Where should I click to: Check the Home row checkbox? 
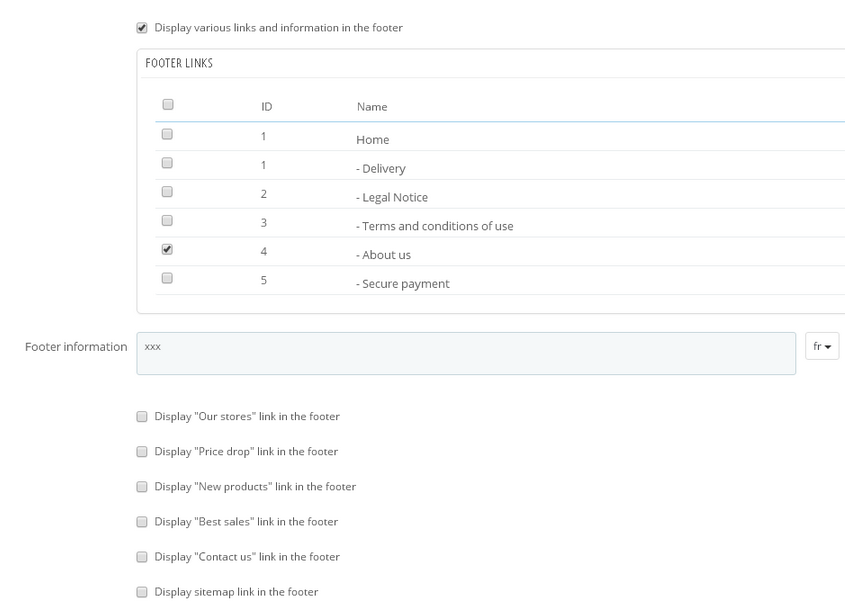click(x=167, y=133)
